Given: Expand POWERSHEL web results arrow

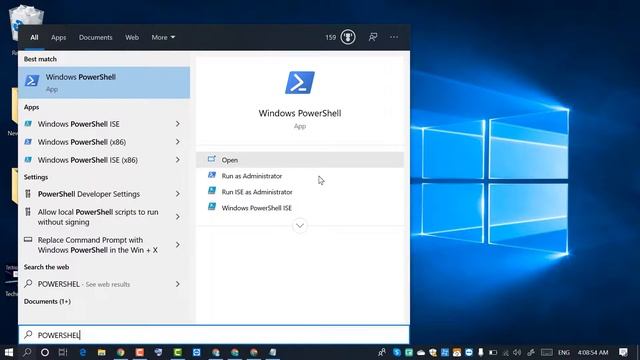Looking at the screenshot, I should tap(178, 284).
